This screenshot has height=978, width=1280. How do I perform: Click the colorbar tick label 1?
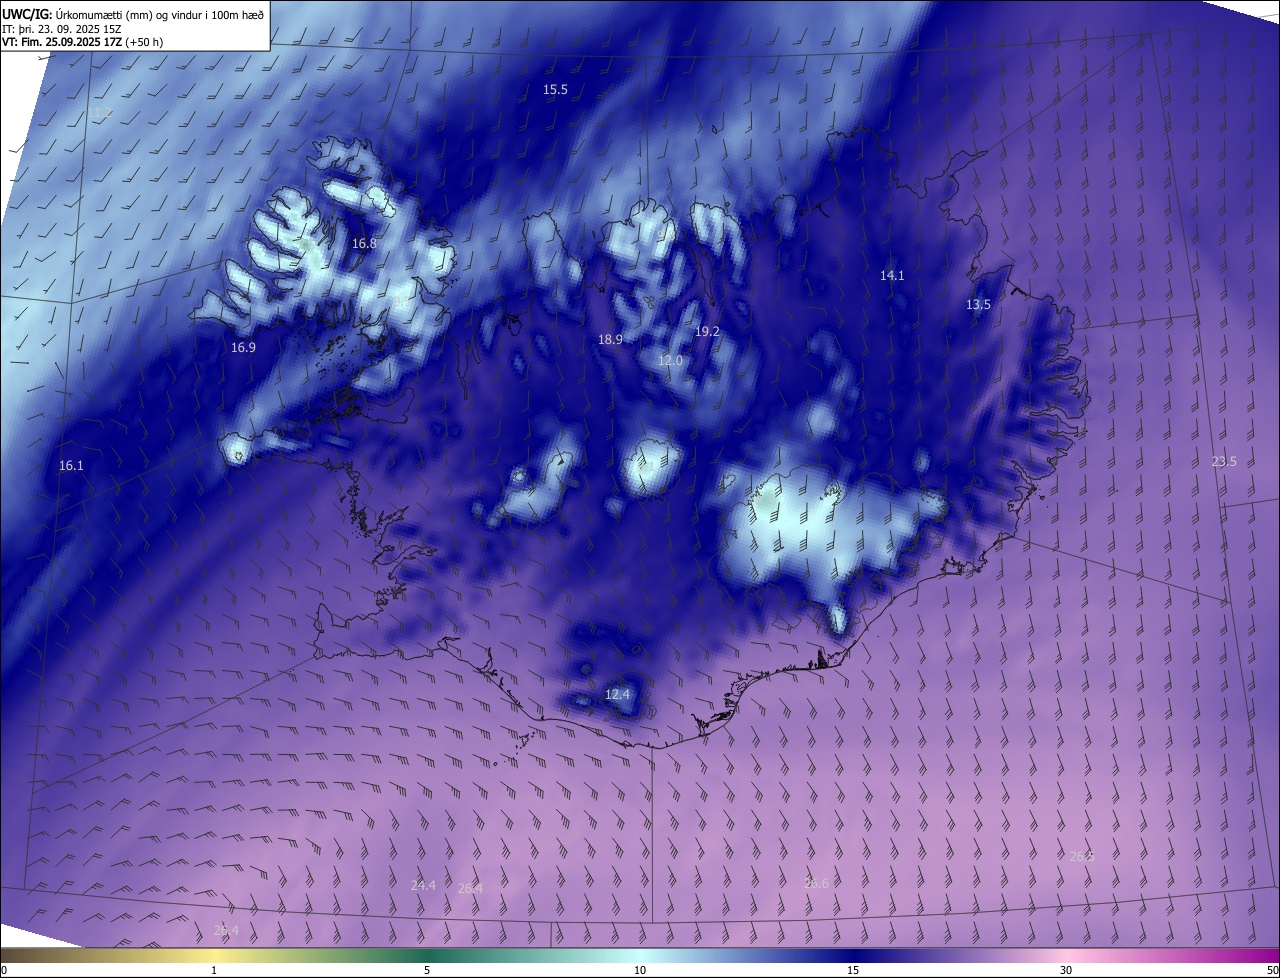[x=214, y=971]
